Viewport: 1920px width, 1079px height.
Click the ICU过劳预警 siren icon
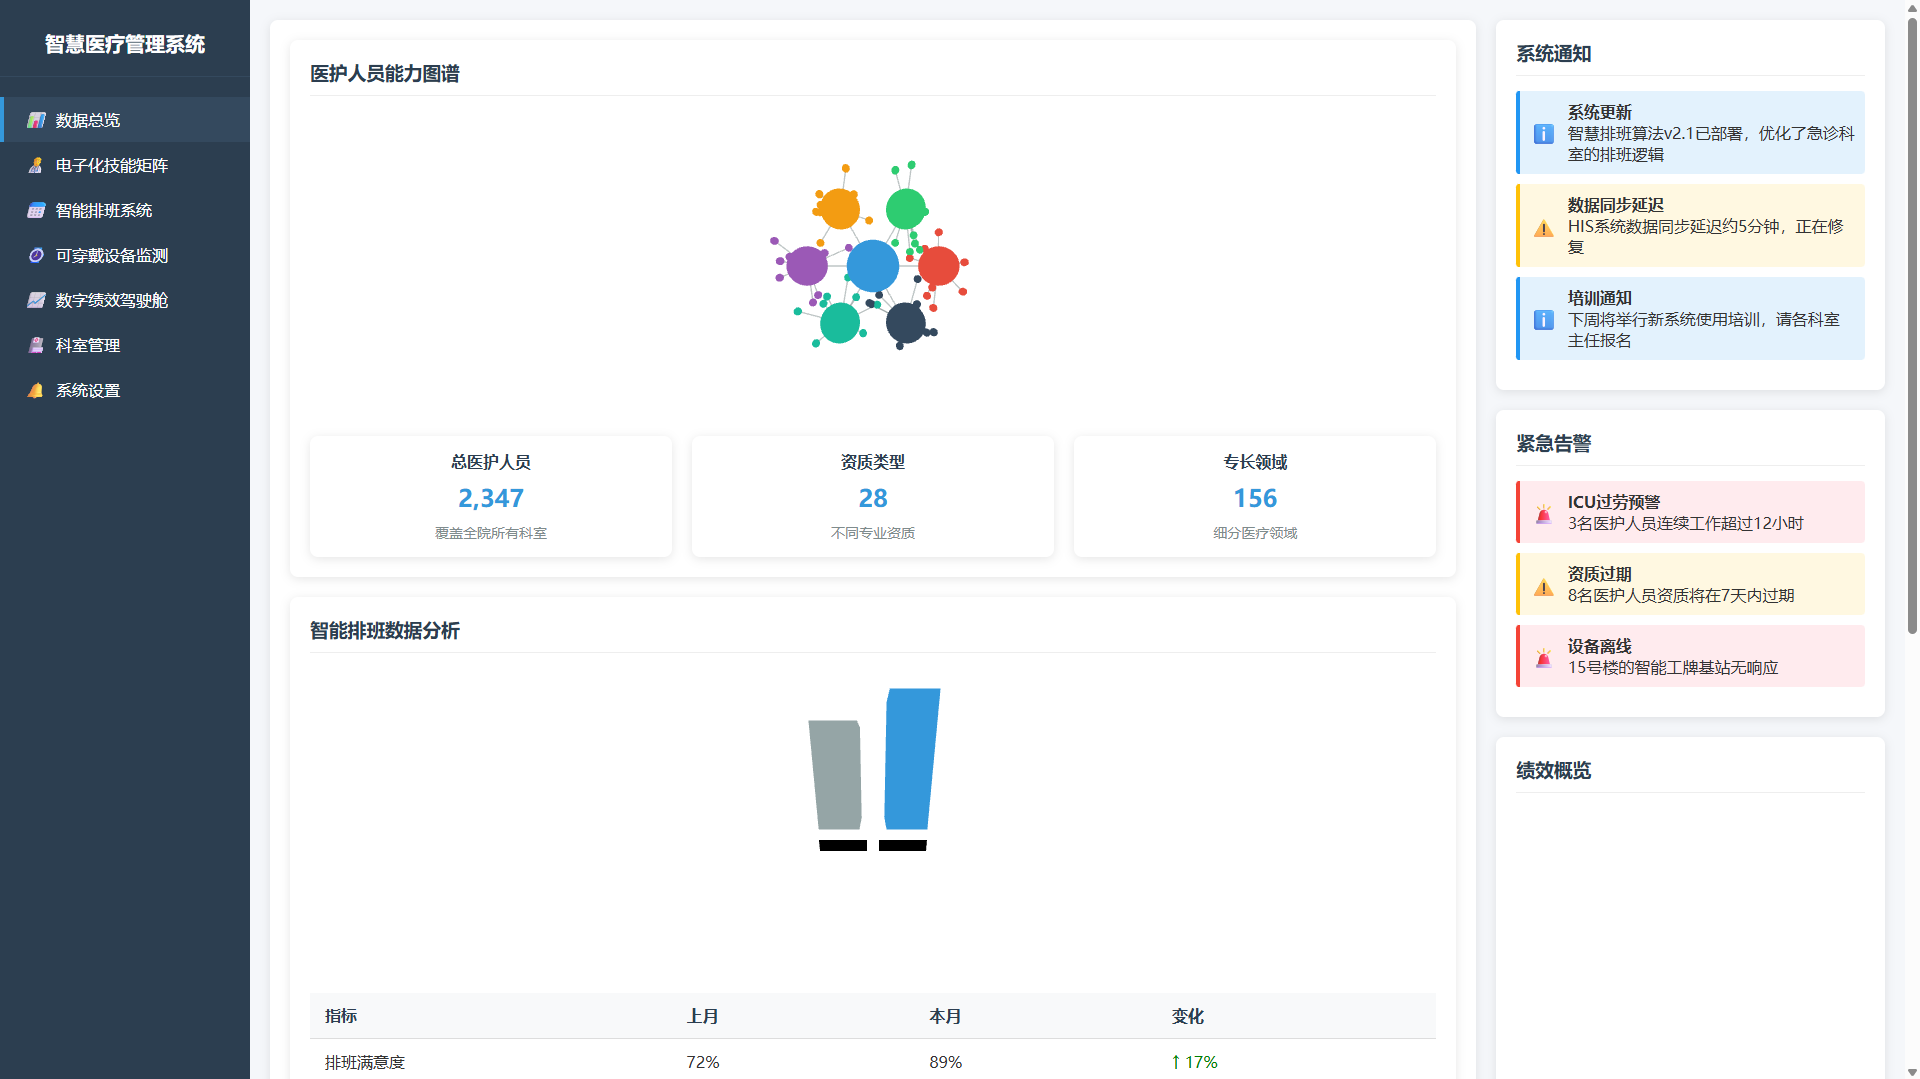click(1543, 514)
